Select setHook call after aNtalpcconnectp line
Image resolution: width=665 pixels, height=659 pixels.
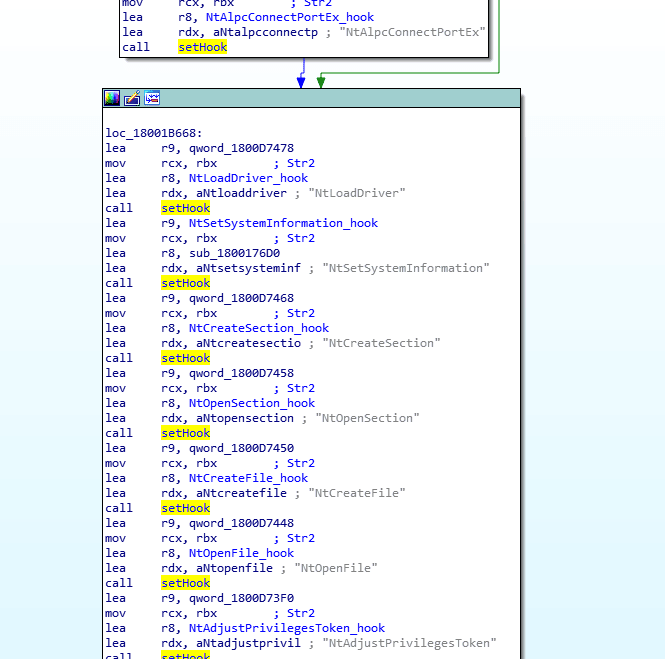click(x=203, y=47)
